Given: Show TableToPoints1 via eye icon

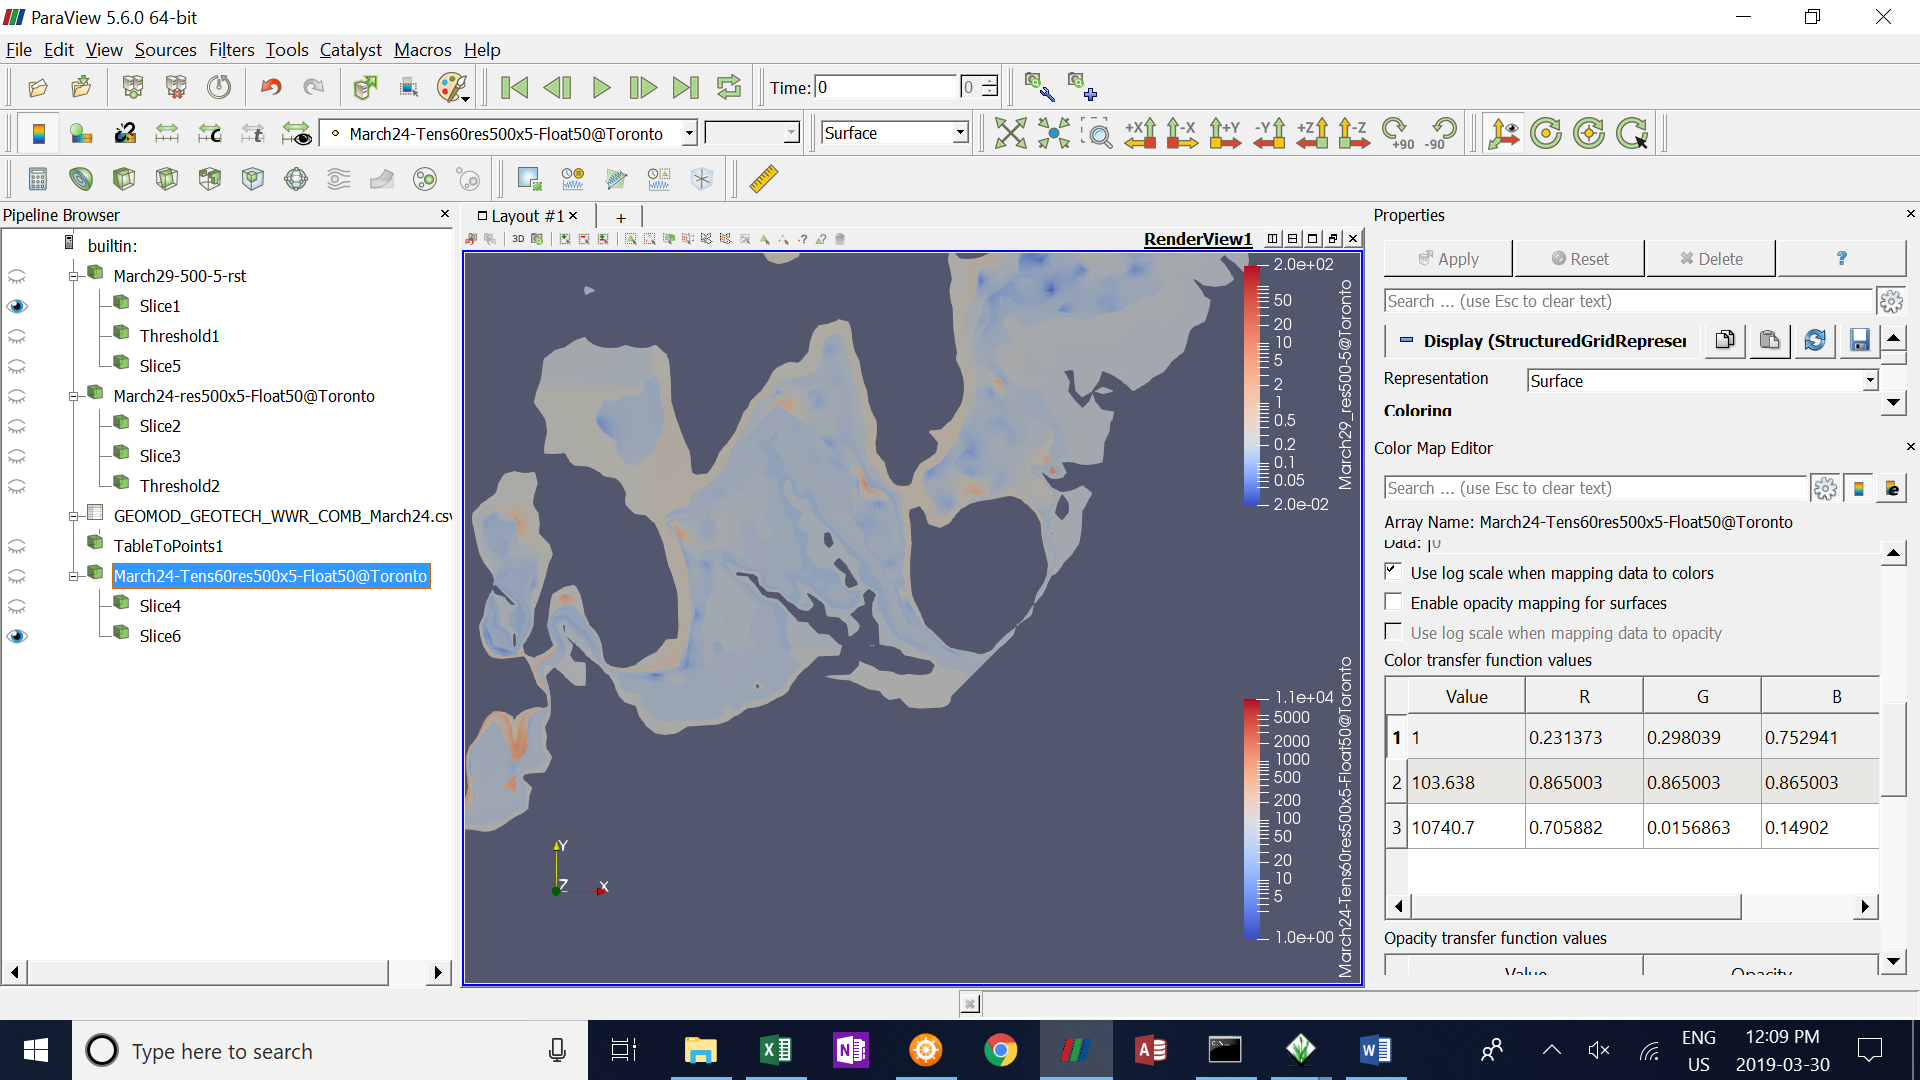Looking at the screenshot, I should pyautogui.click(x=17, y=546).
